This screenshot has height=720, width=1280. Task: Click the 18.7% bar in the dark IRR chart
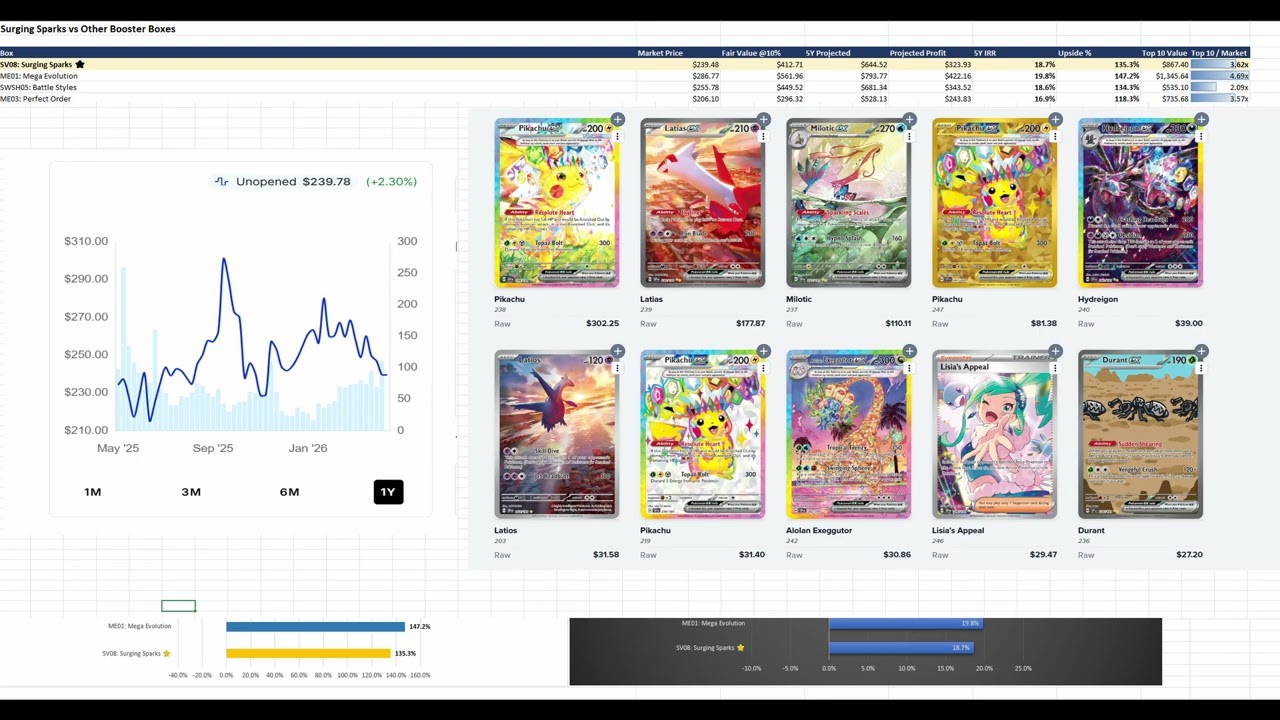click(901, 648)
